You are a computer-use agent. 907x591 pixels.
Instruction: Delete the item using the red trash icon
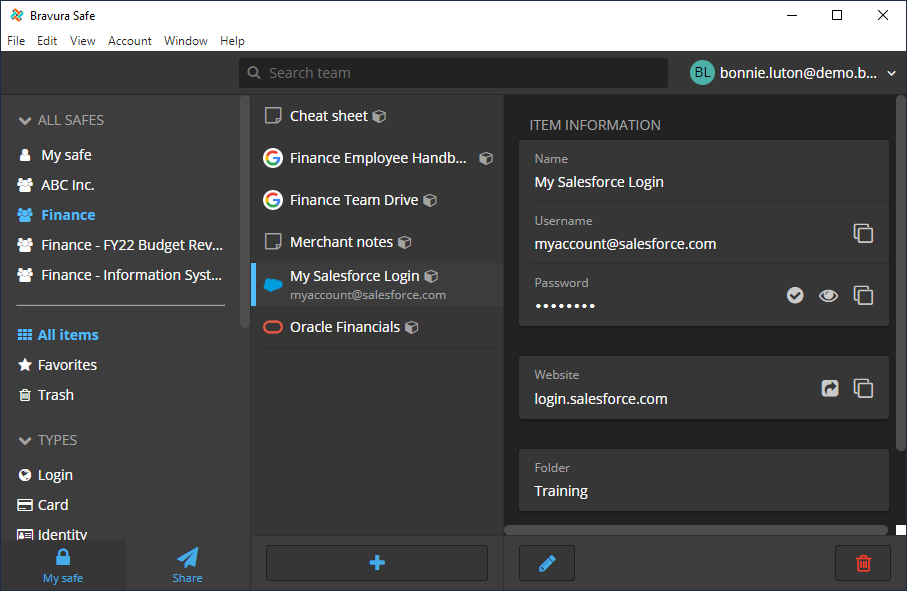(862, 563)
